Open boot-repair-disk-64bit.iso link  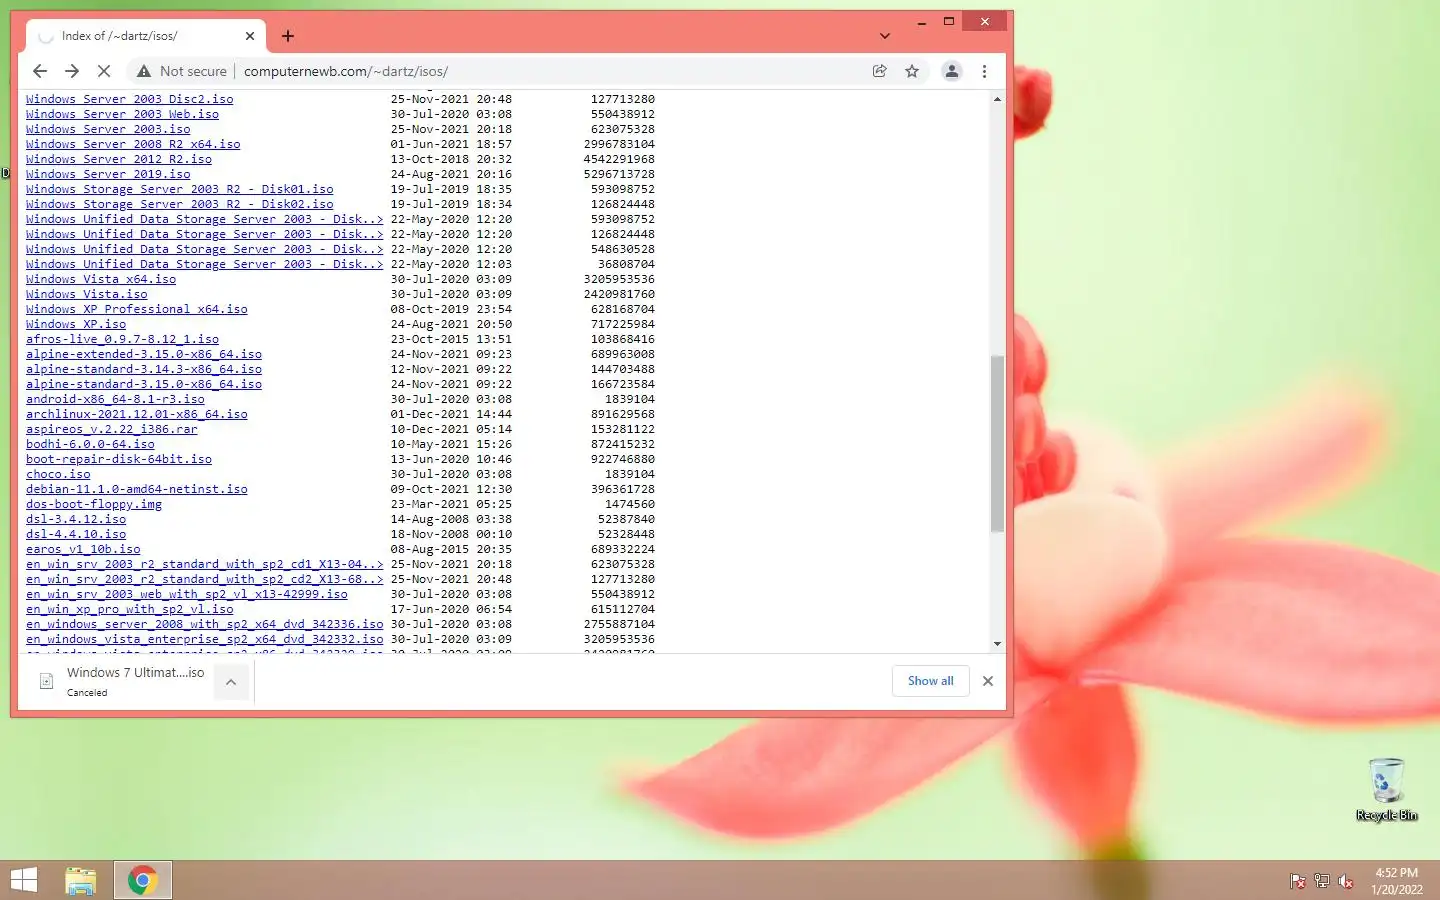pos(119,459)
